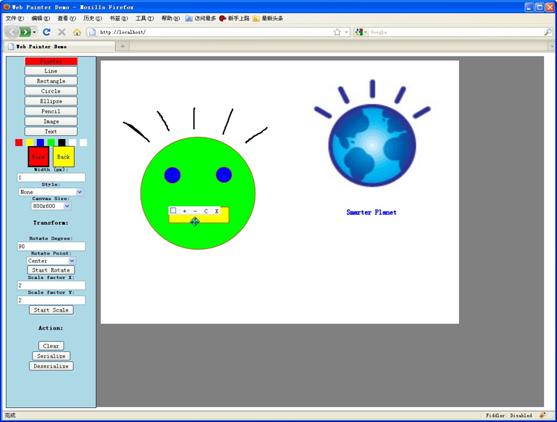Click the page icon beside the URL
This screenshot has width=557, height=422.
click(x=92, y=32)
